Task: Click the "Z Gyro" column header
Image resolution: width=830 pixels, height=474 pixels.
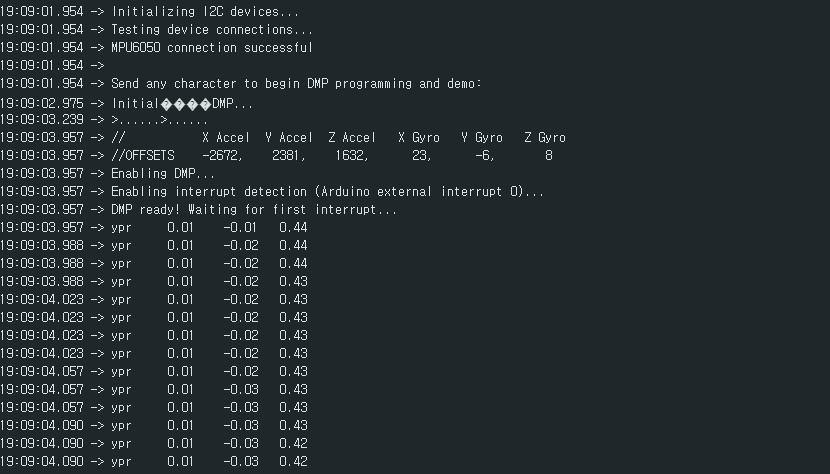Action: click(545, 138)
